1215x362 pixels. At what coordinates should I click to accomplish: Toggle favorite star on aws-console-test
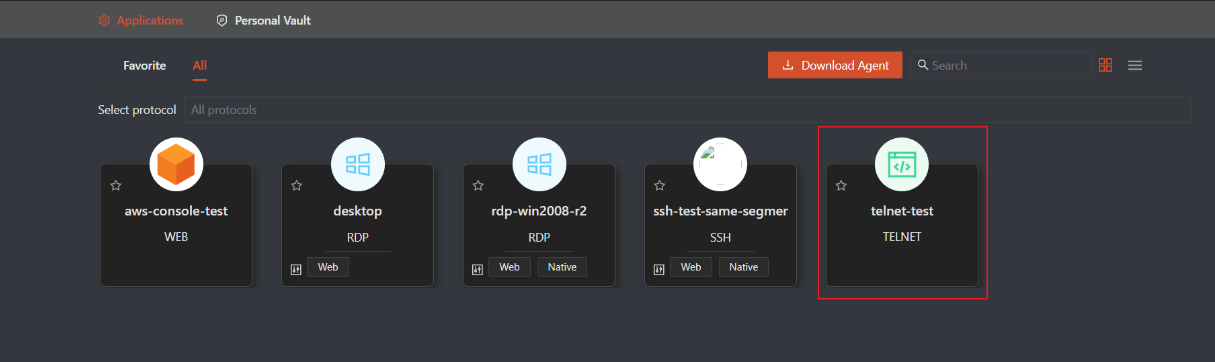116,185
